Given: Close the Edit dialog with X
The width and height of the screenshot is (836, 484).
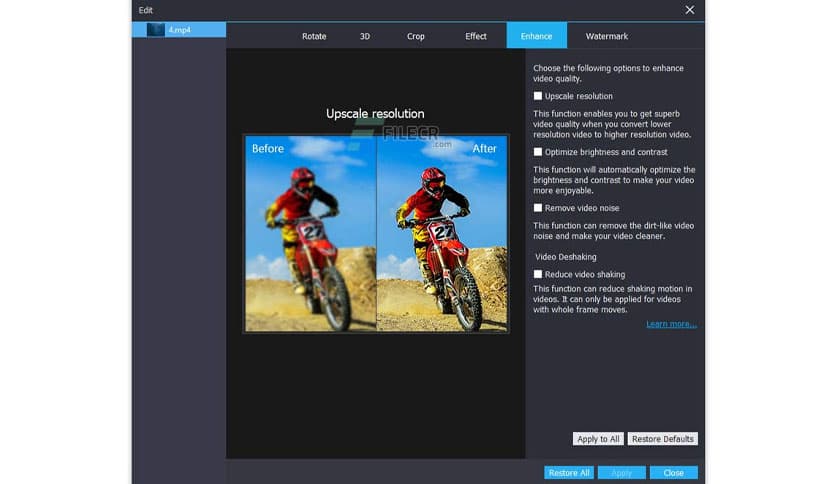Looking at the screenshot, I should point(690,10).
